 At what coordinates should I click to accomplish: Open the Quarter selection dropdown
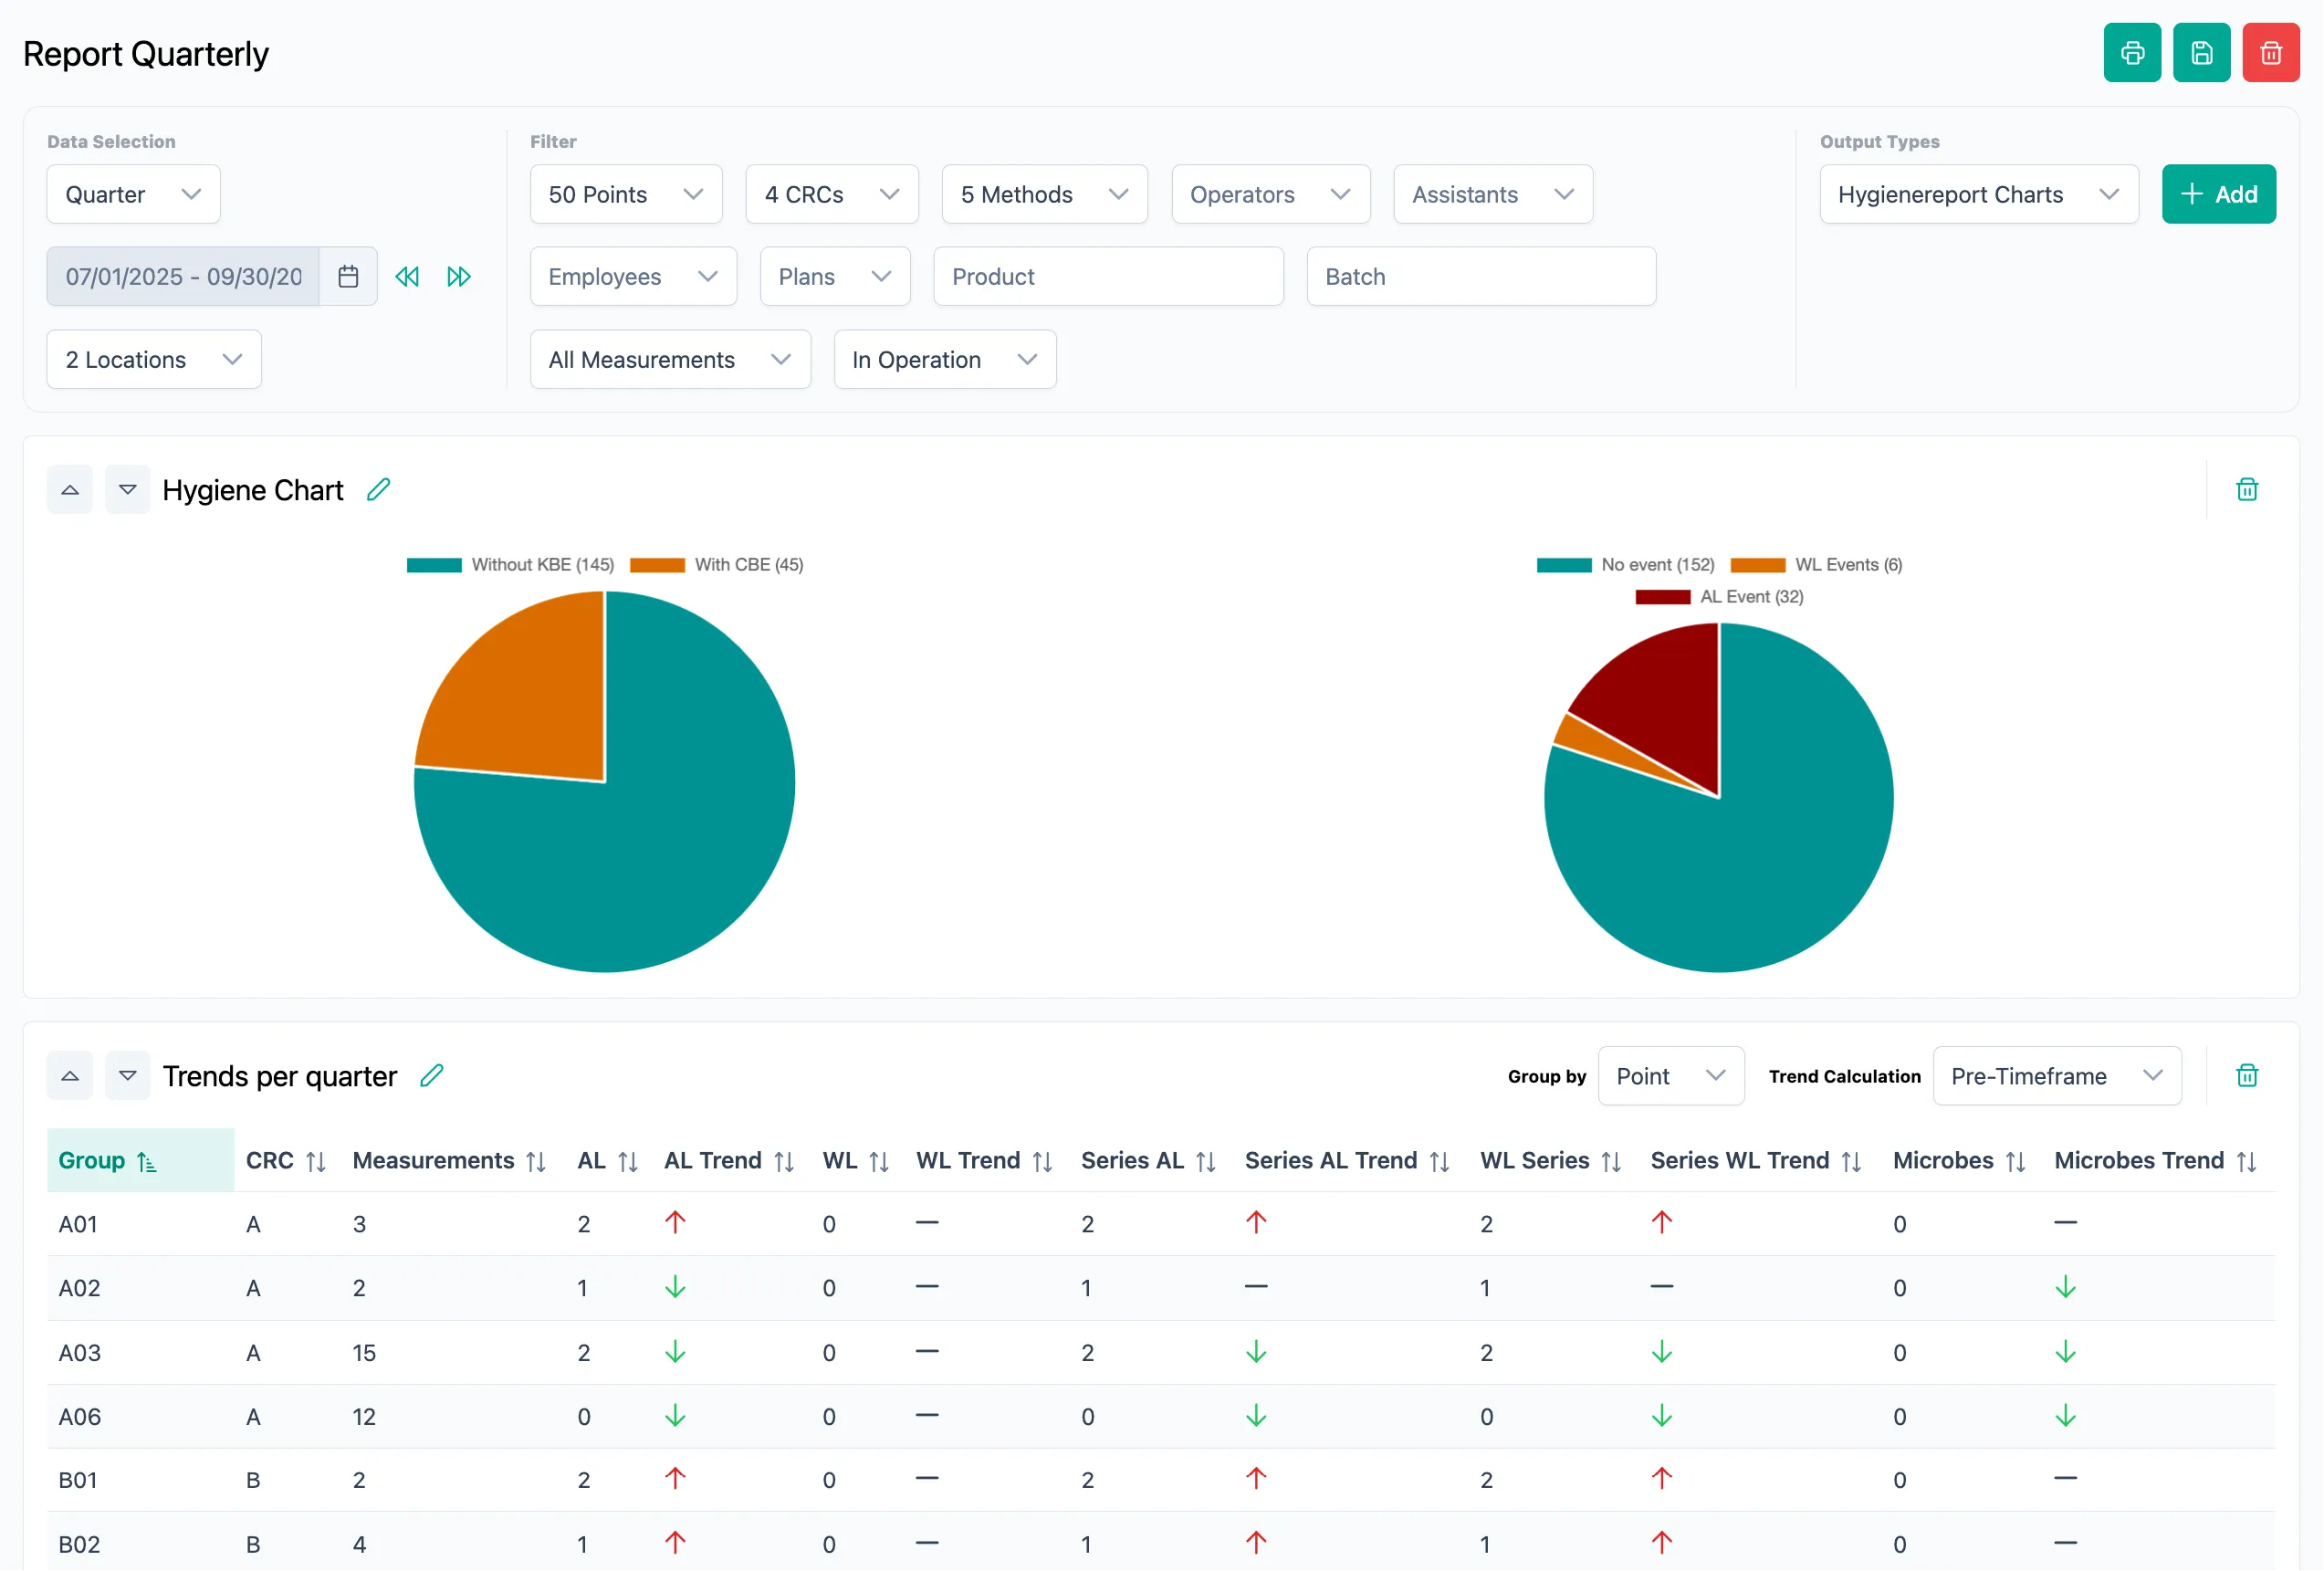[132, 194]
